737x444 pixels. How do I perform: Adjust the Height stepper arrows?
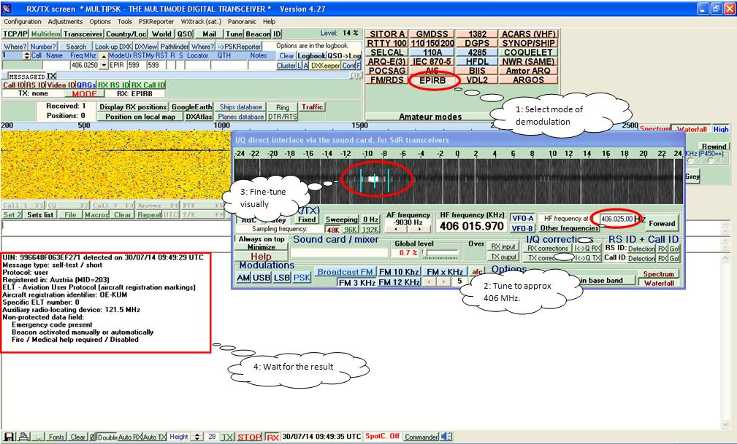click(x=197, y=437)
